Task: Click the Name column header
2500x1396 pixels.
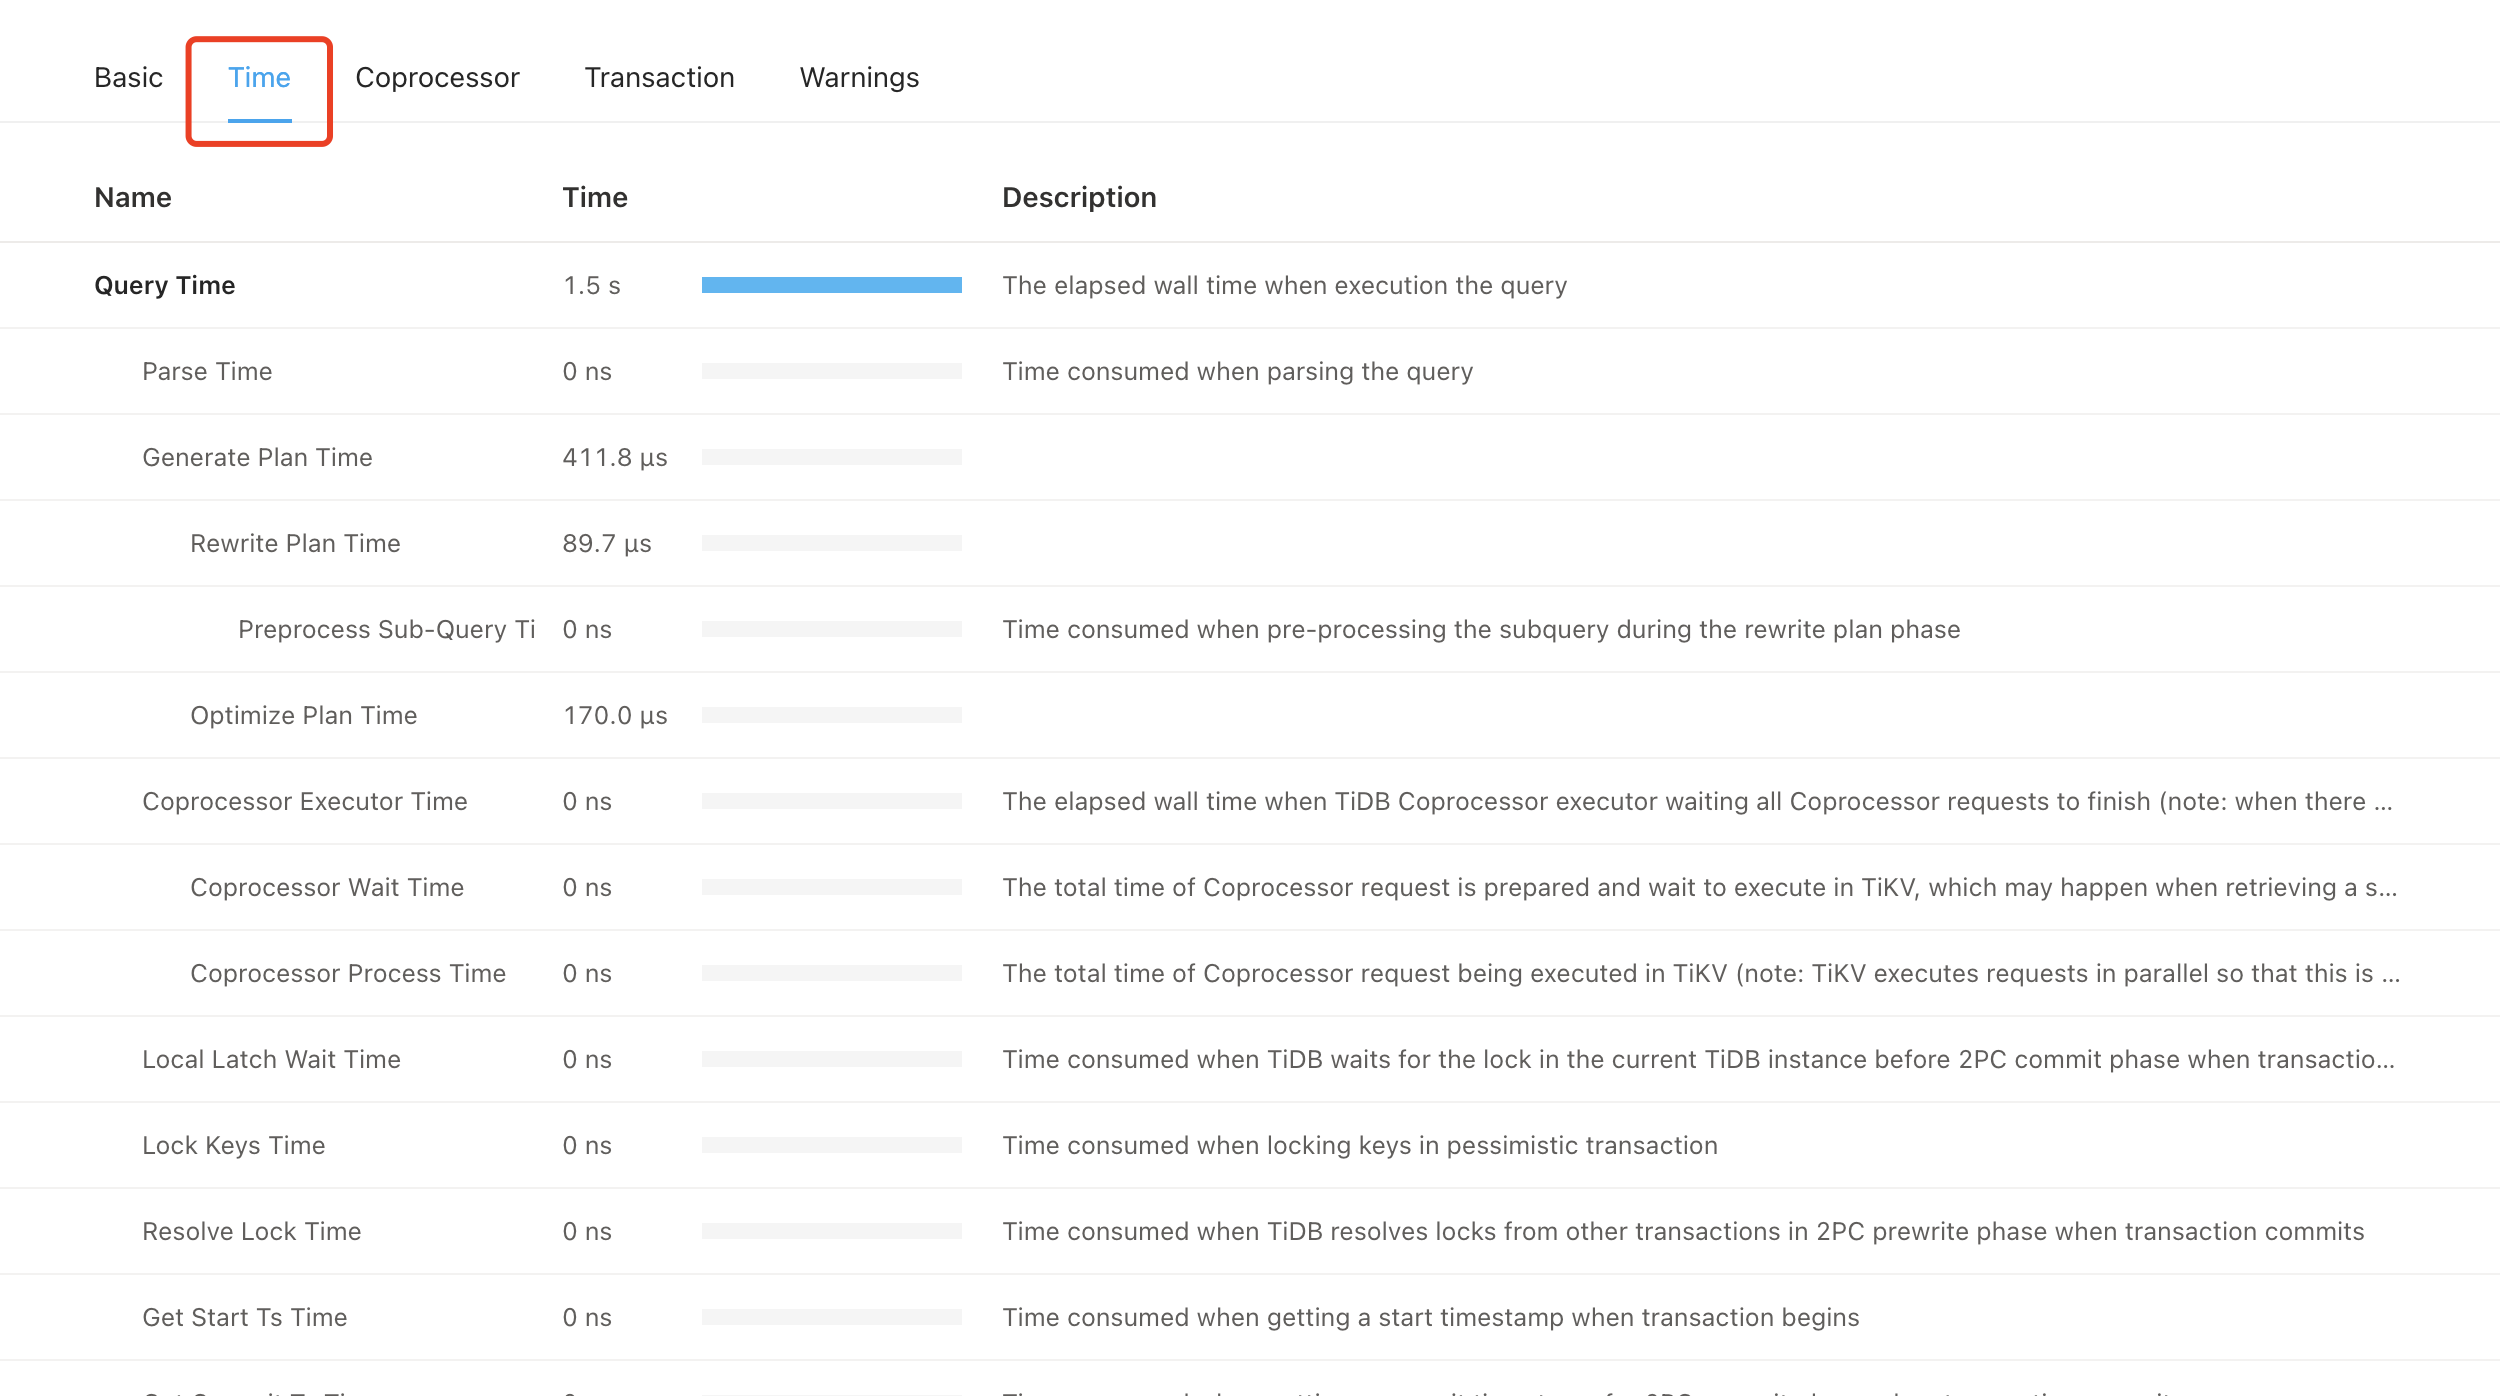Action: (133, 198)
